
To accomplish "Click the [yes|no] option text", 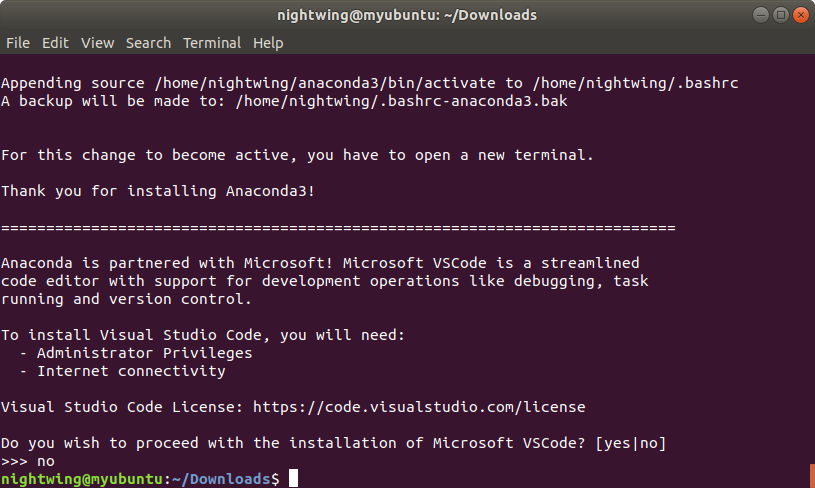I will pyautogui.click(x=630, y=443).
